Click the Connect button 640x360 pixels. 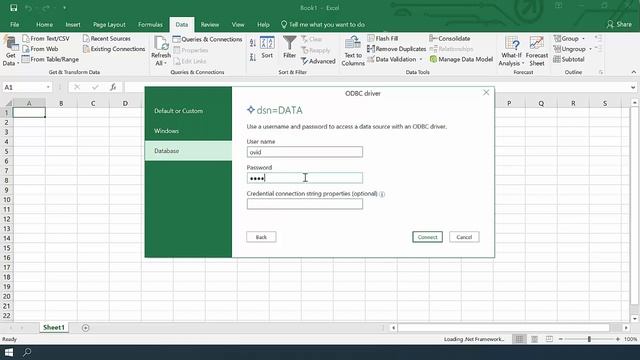tap(427, 237)
